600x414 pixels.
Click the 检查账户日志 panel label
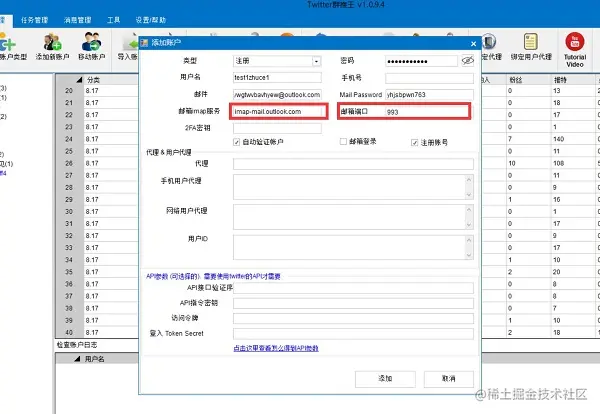coord(77,345)
